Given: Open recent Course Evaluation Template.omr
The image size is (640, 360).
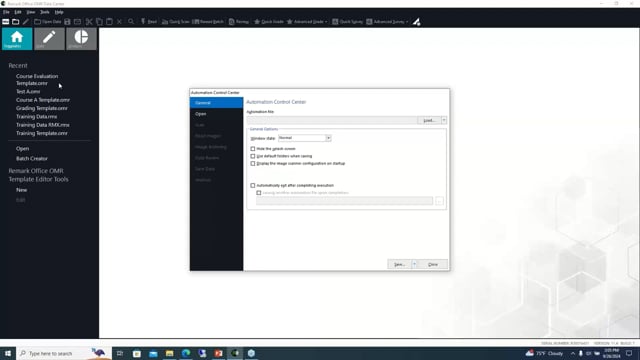Looking at the screenshot, I should [37, 80].
